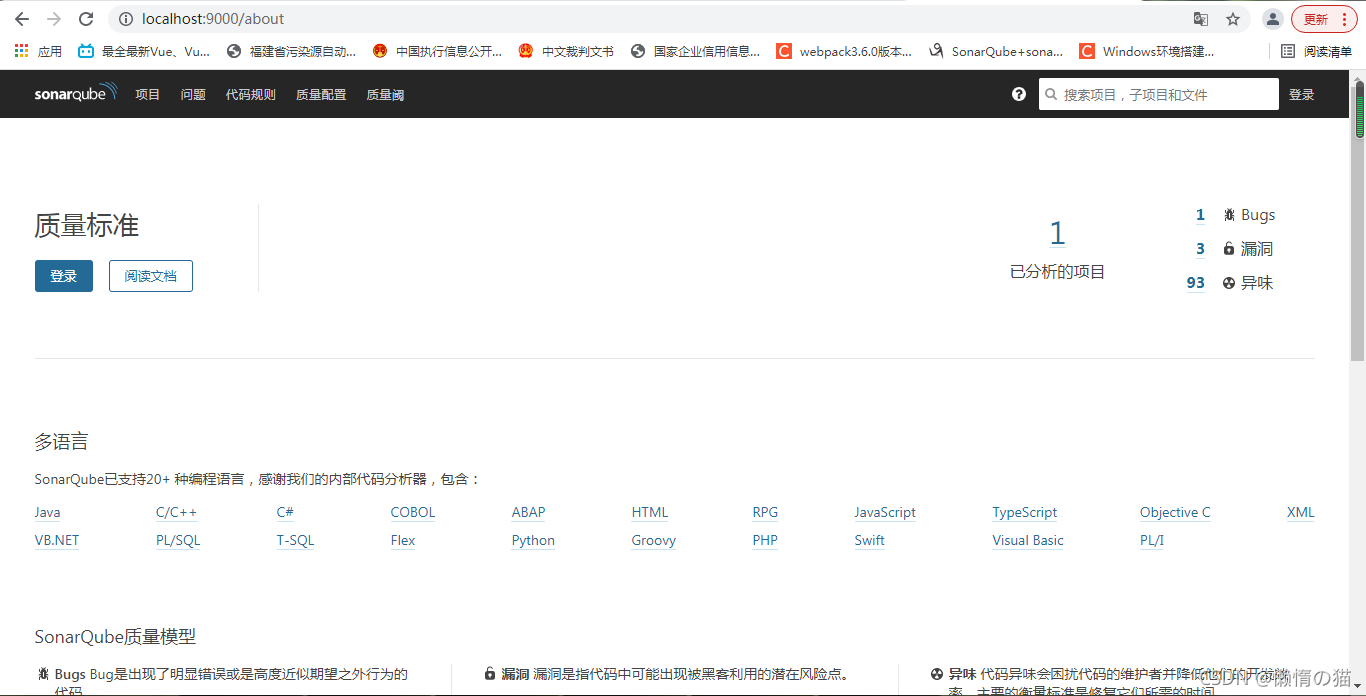The height and width of the screenshot is (696, 1366).
Task: Reload the page with refresh icon
Action: click(86, 19)
